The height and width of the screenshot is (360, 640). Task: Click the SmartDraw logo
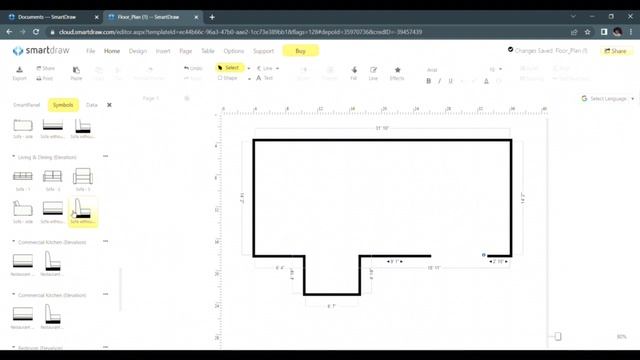pyautogui.click(x=41, y=51)
